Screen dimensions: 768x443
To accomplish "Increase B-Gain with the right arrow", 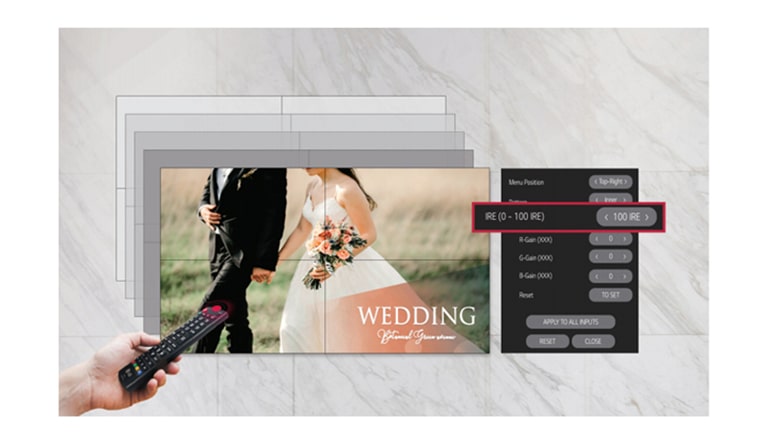I will tap(626, 275).
